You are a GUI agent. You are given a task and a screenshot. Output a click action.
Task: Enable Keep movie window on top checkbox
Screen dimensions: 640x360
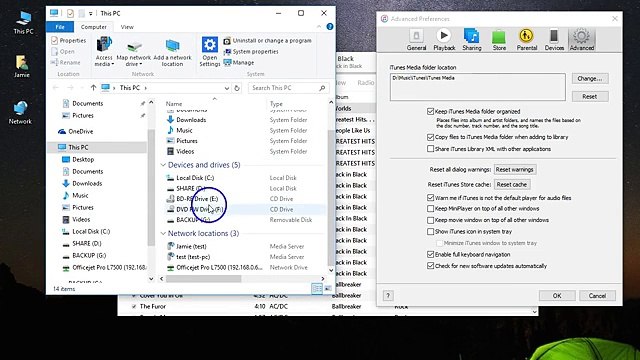[430, 220]
